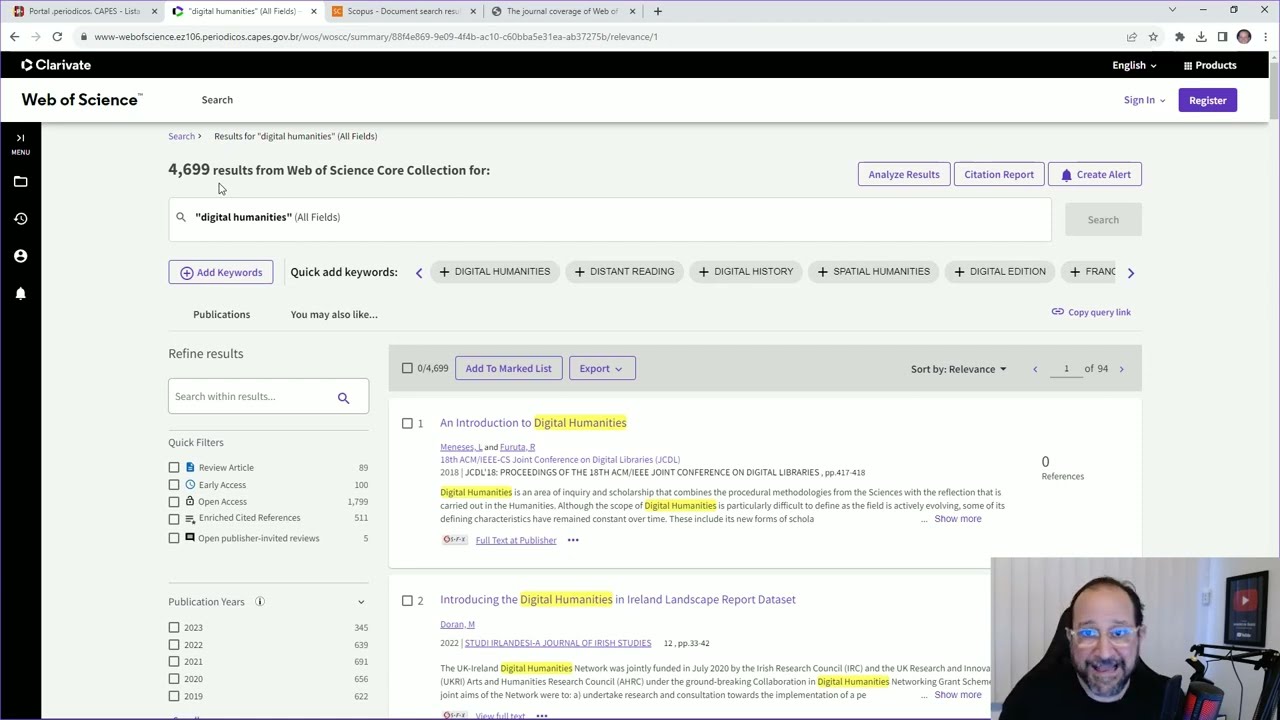Click the page number input box
This screenshot has width=1280, height=720.
(x=1066, y=369)
